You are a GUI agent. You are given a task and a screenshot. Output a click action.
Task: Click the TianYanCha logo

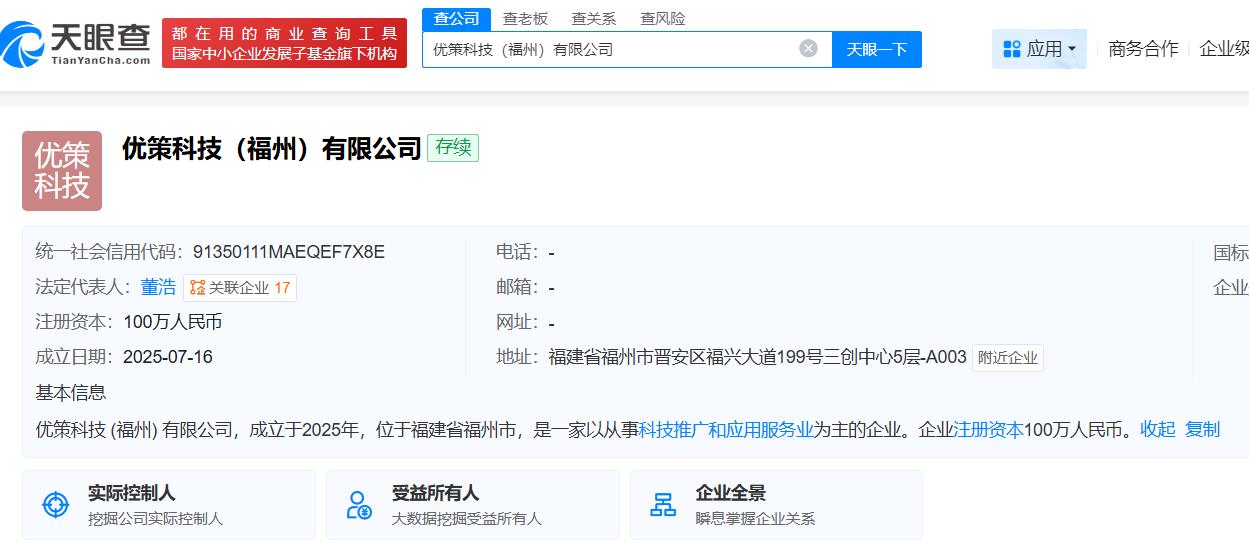(x=76, y=43)
